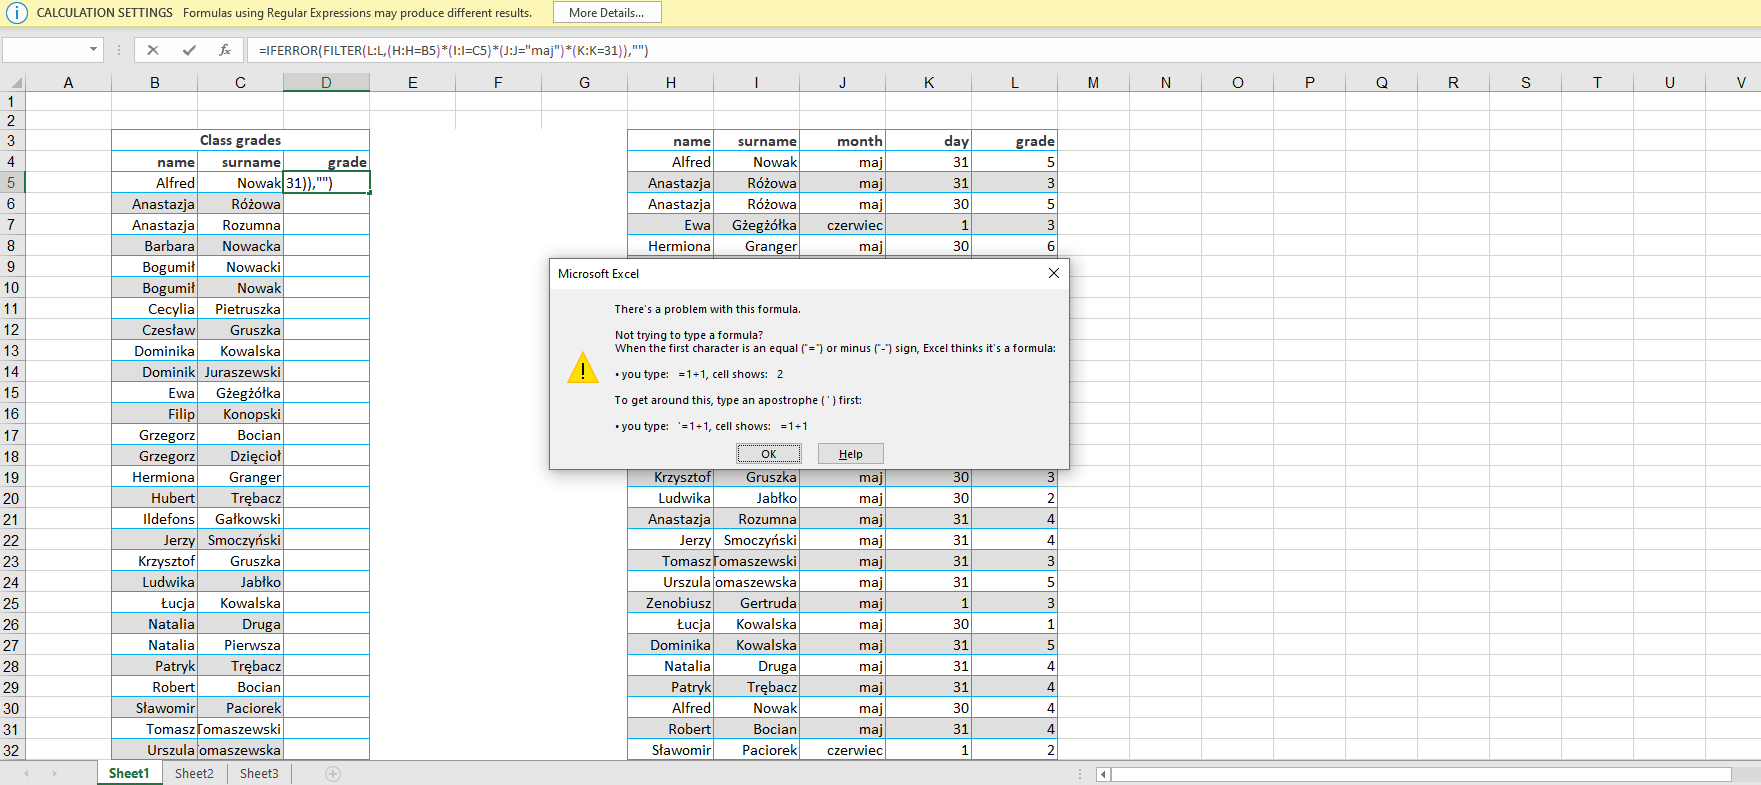Switch to the Sheet1 tab
Screen dimensions: 1761x785
point(129,773)
